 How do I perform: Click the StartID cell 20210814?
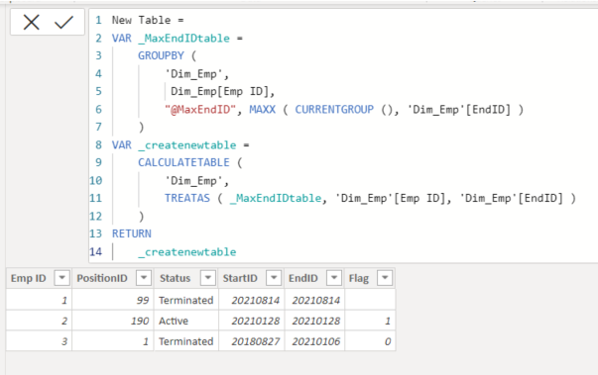(252, 300)
